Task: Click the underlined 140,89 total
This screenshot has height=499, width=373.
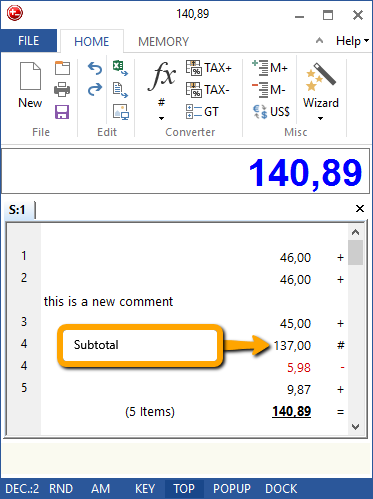Action: point(292,412)
